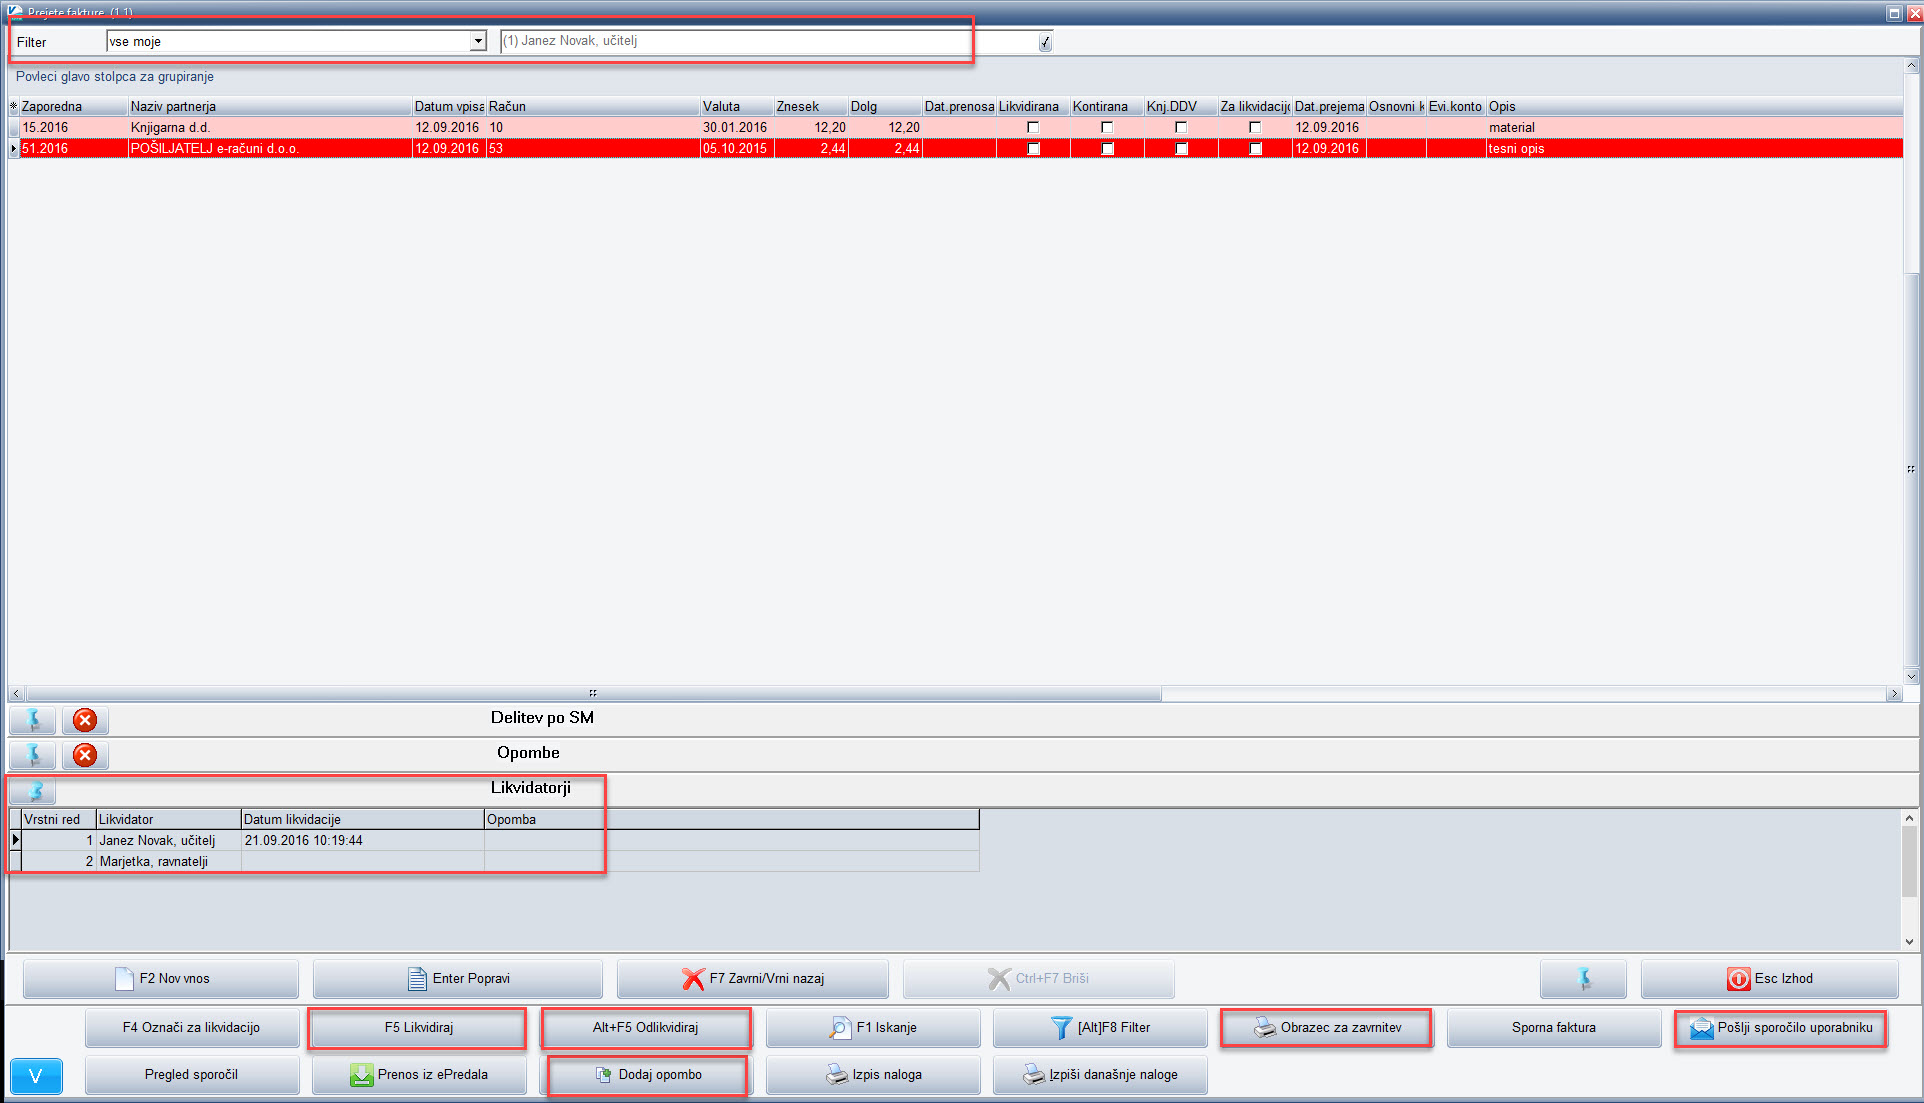Screen dimensions: 1924x1103
Task: Open the Janez Novak user dropdown
Action: click(x=1045, y=42)
